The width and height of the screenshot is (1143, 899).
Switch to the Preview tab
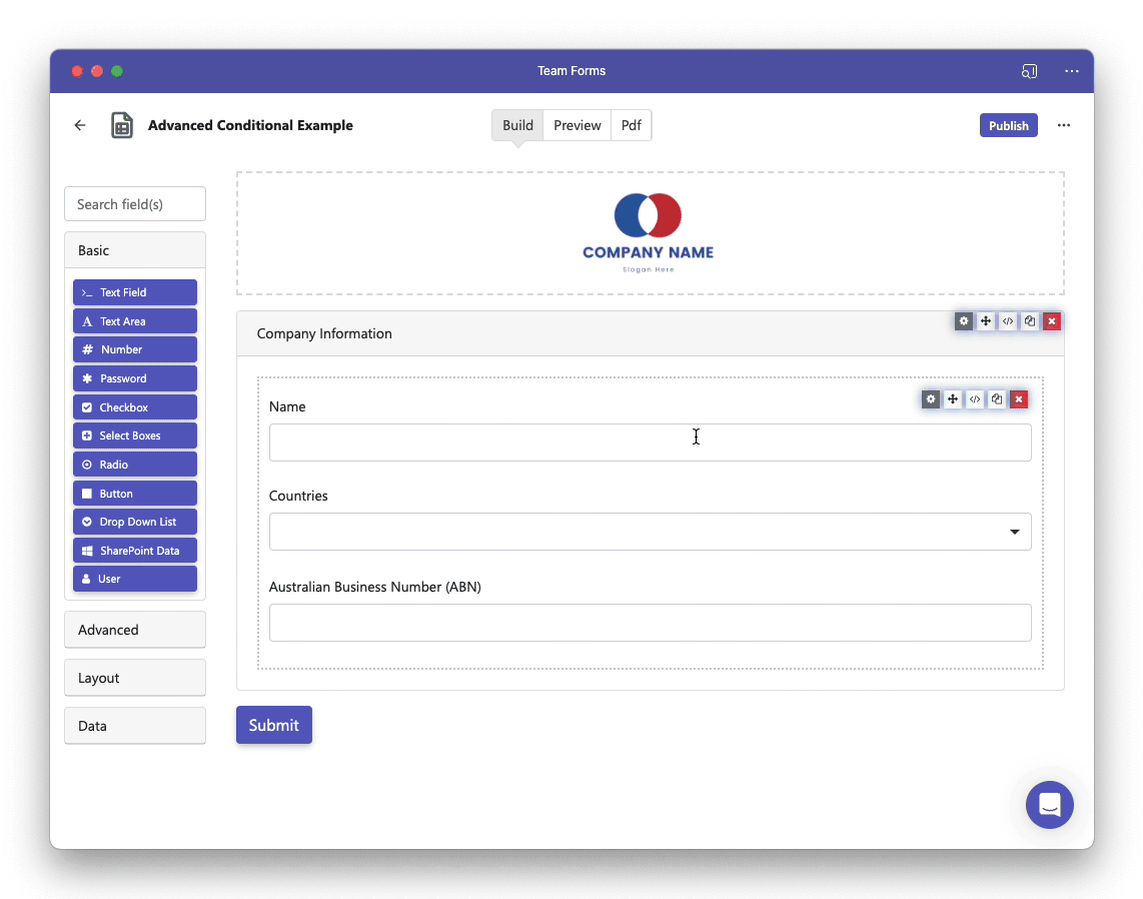click(577, 125)
